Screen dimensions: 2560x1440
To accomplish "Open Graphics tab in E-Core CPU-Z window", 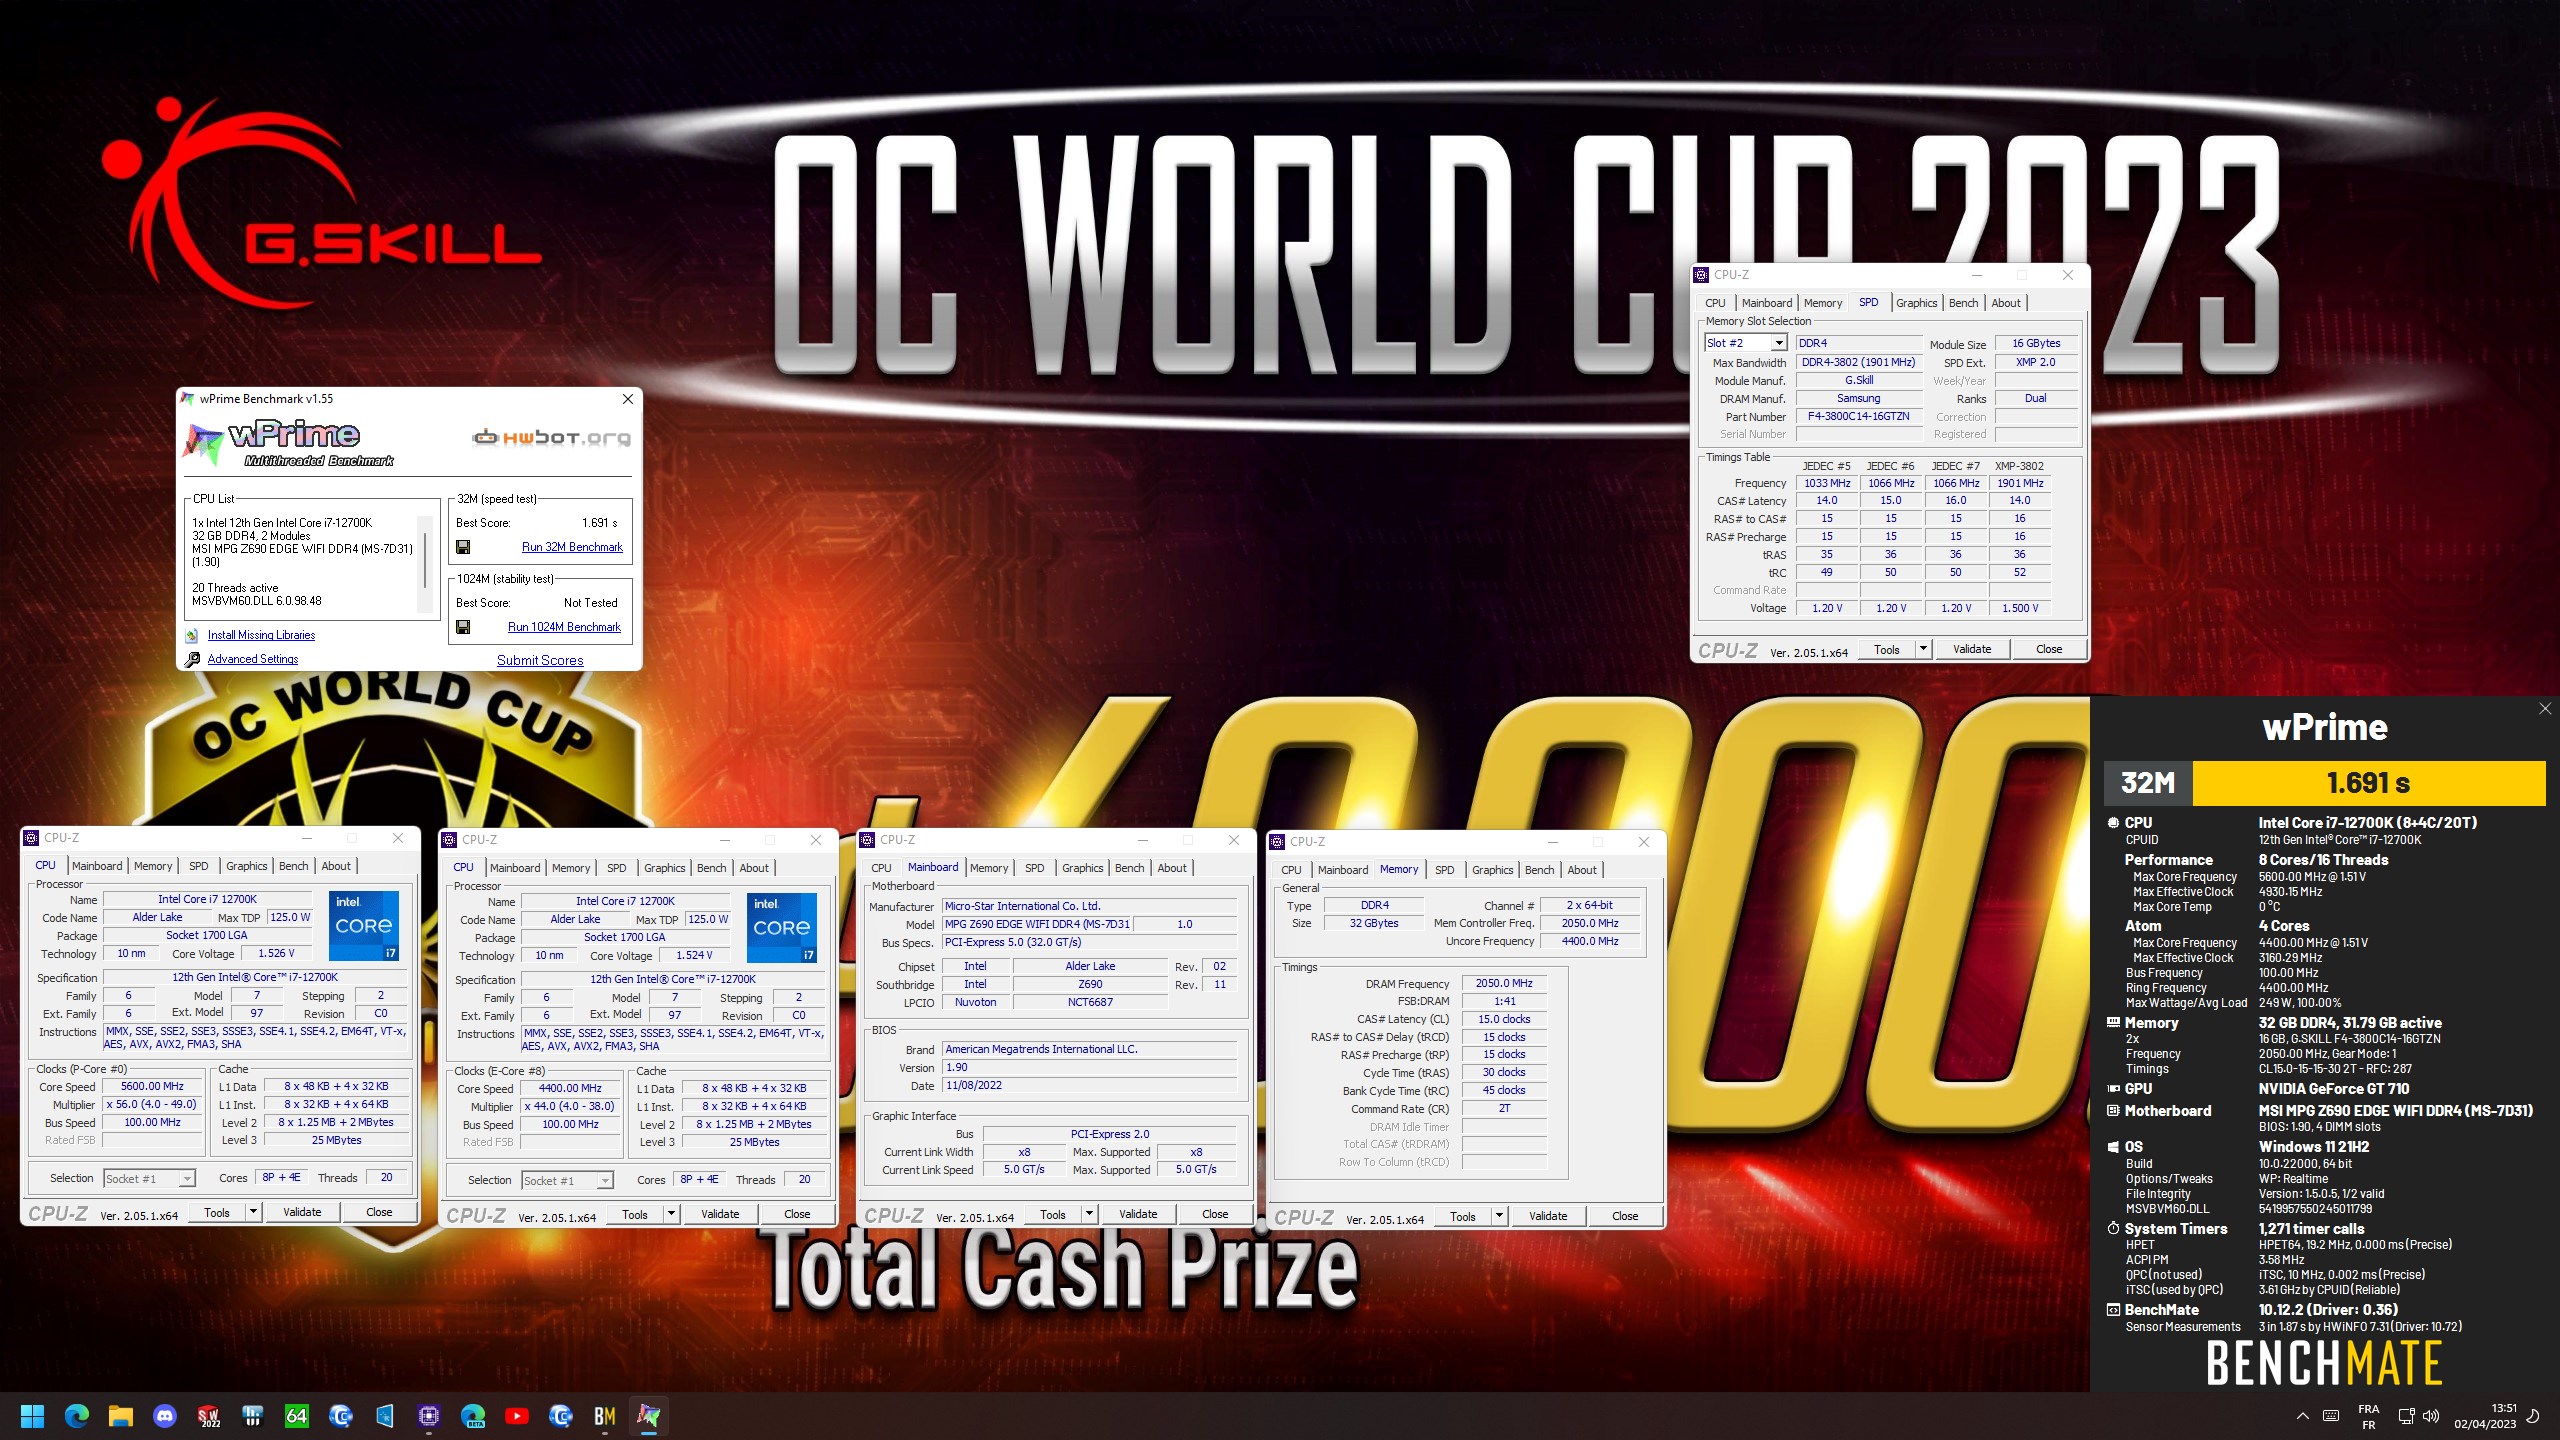I will tap(664, 868).
